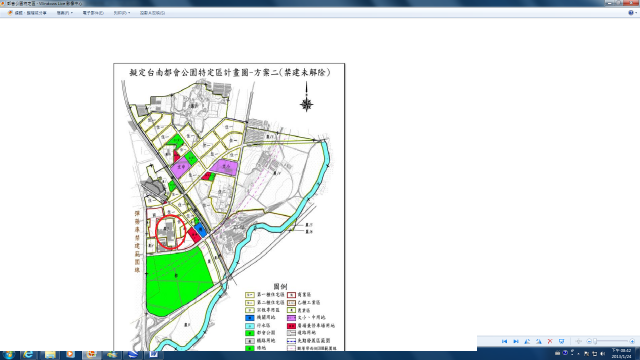Delete the photo with red X
The width and height of the screenshot is (640, 360).
click(x=550, y=341)
